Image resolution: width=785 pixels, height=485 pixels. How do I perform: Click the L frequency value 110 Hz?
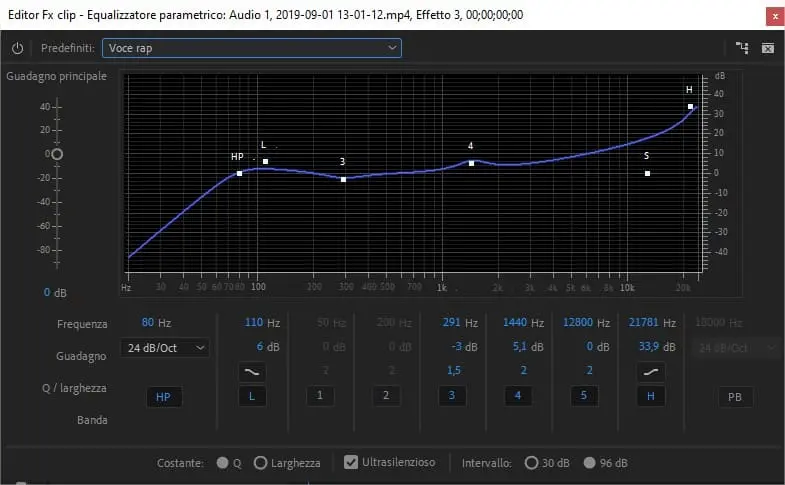point(254,322)
